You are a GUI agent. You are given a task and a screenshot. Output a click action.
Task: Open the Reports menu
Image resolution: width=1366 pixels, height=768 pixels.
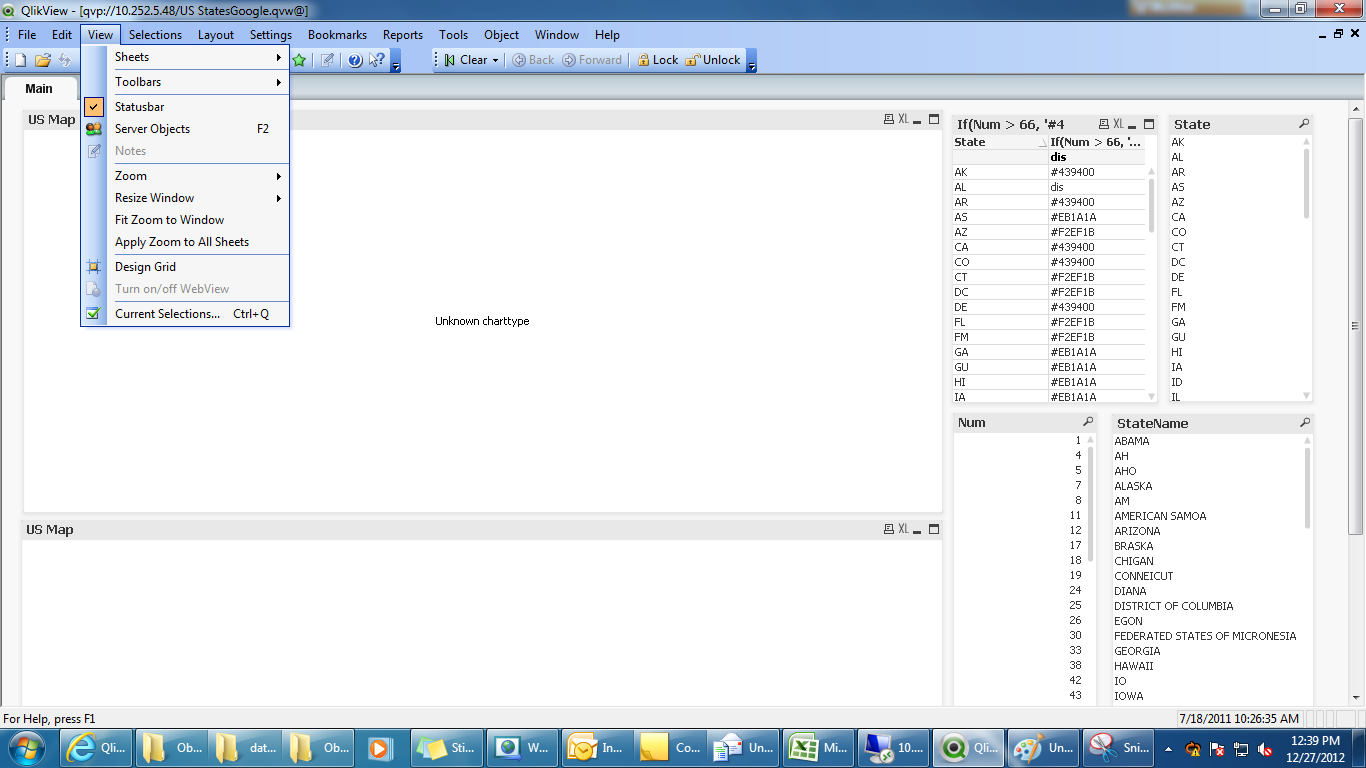(x=403, y=34)
